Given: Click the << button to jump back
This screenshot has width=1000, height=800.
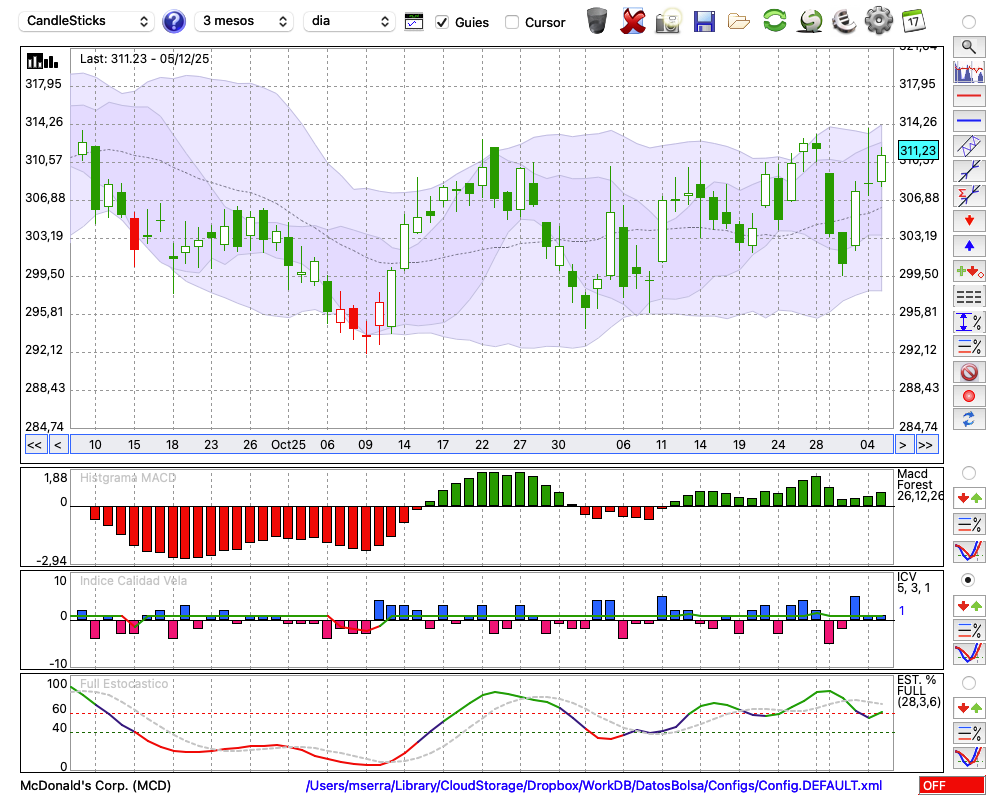Looking at the screenshot, I should pyautogui.click(x=34, y=445).
